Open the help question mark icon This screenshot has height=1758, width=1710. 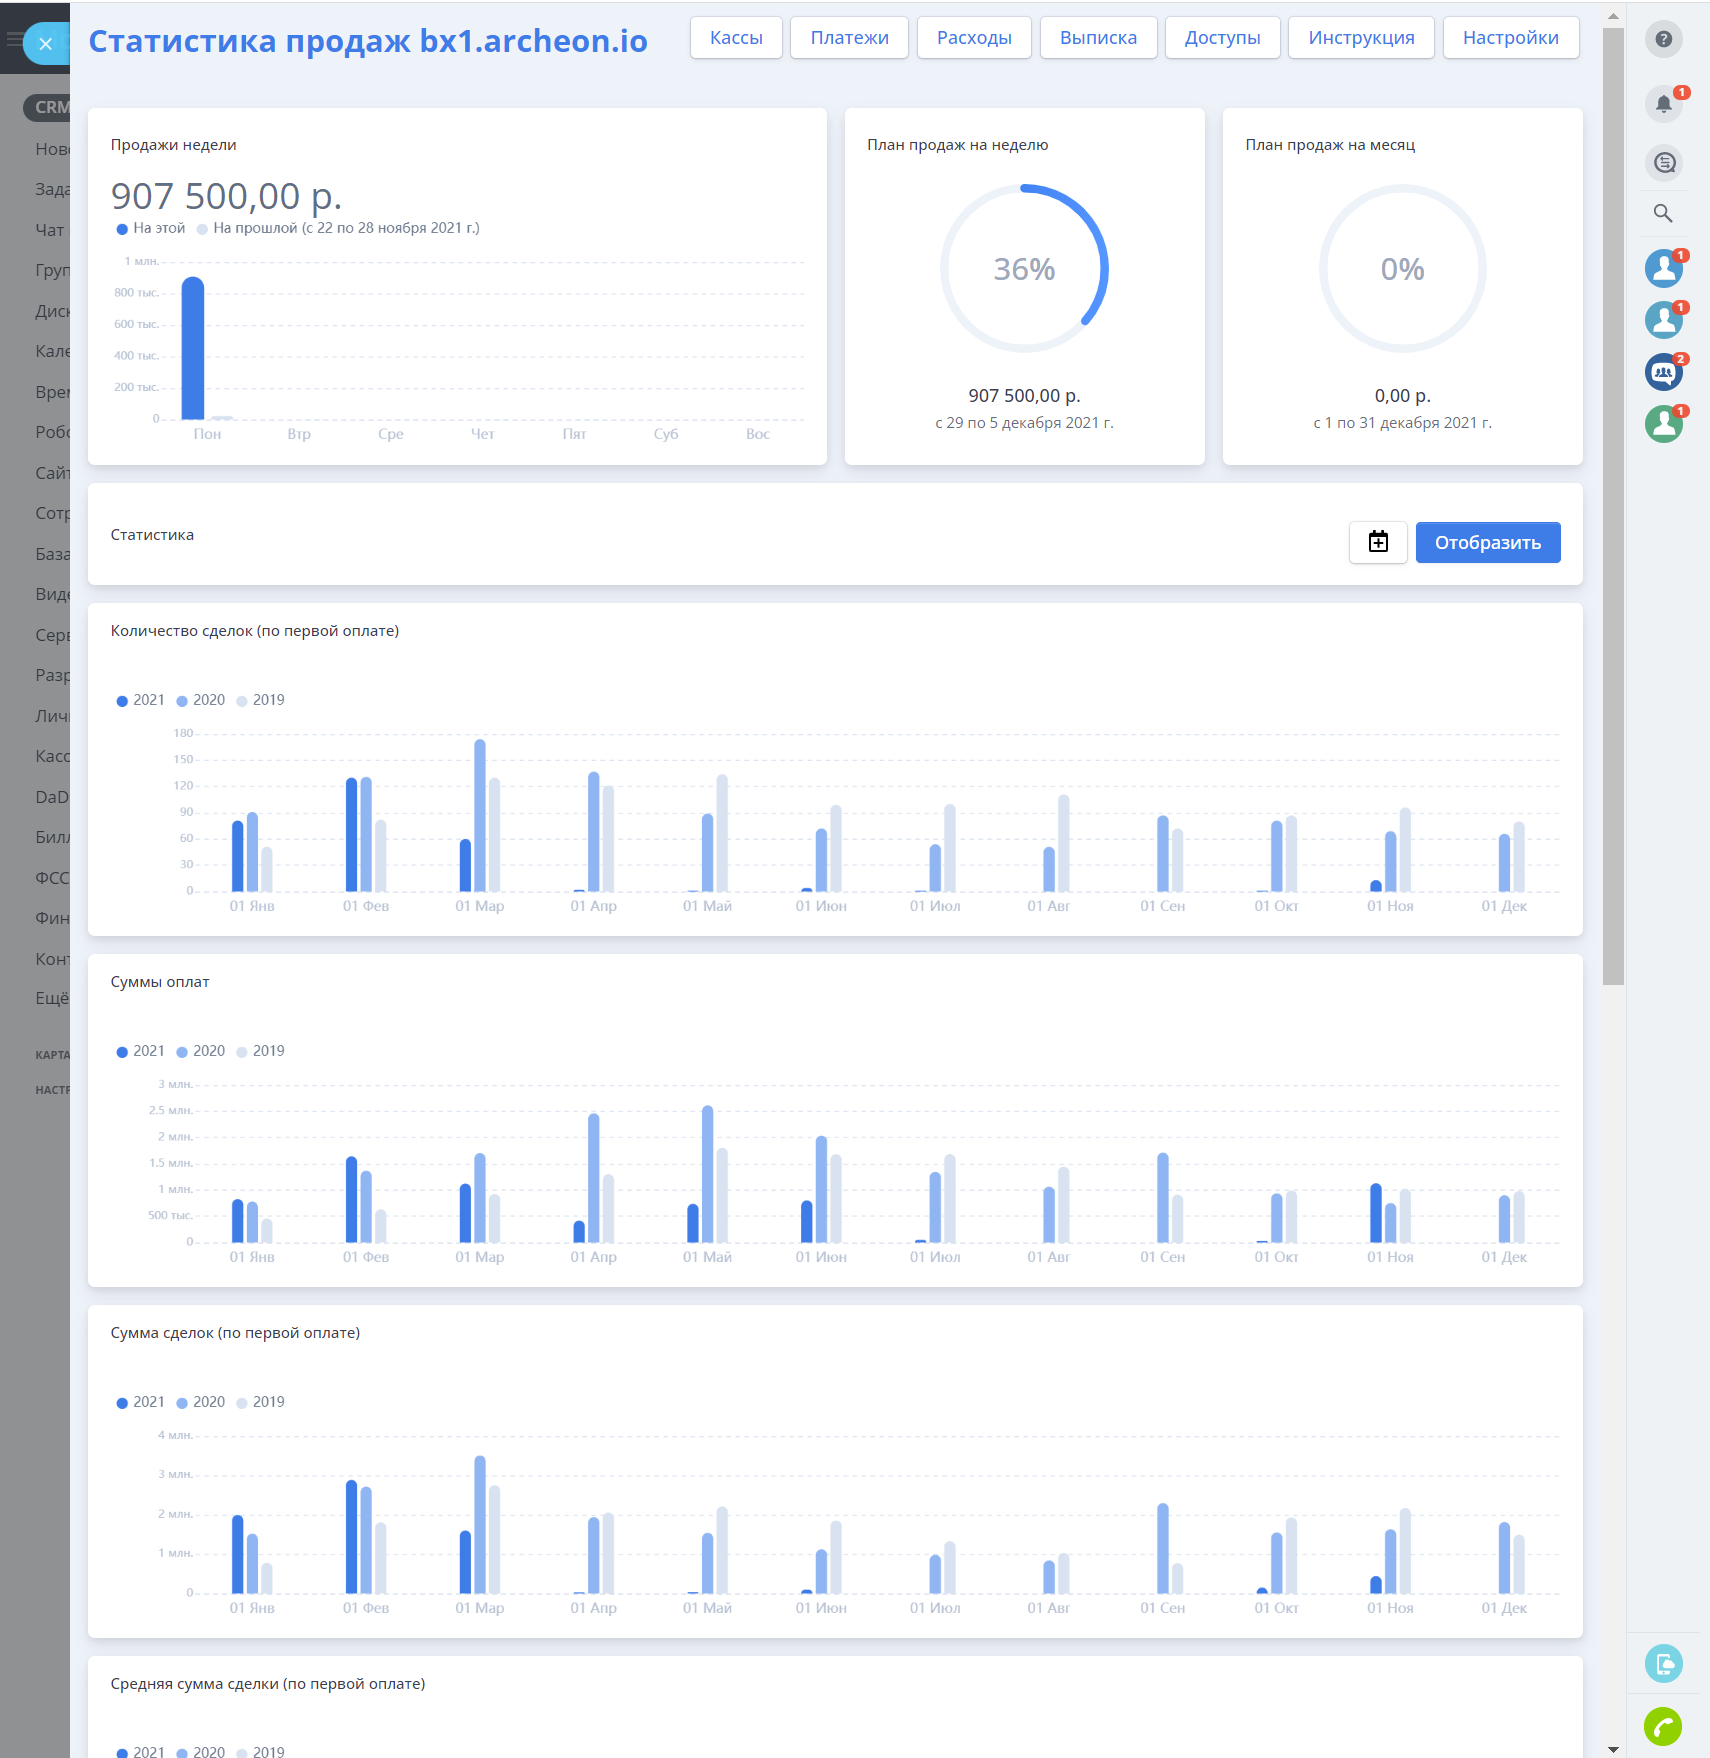pyautogui.click(x=1663, y=39)
